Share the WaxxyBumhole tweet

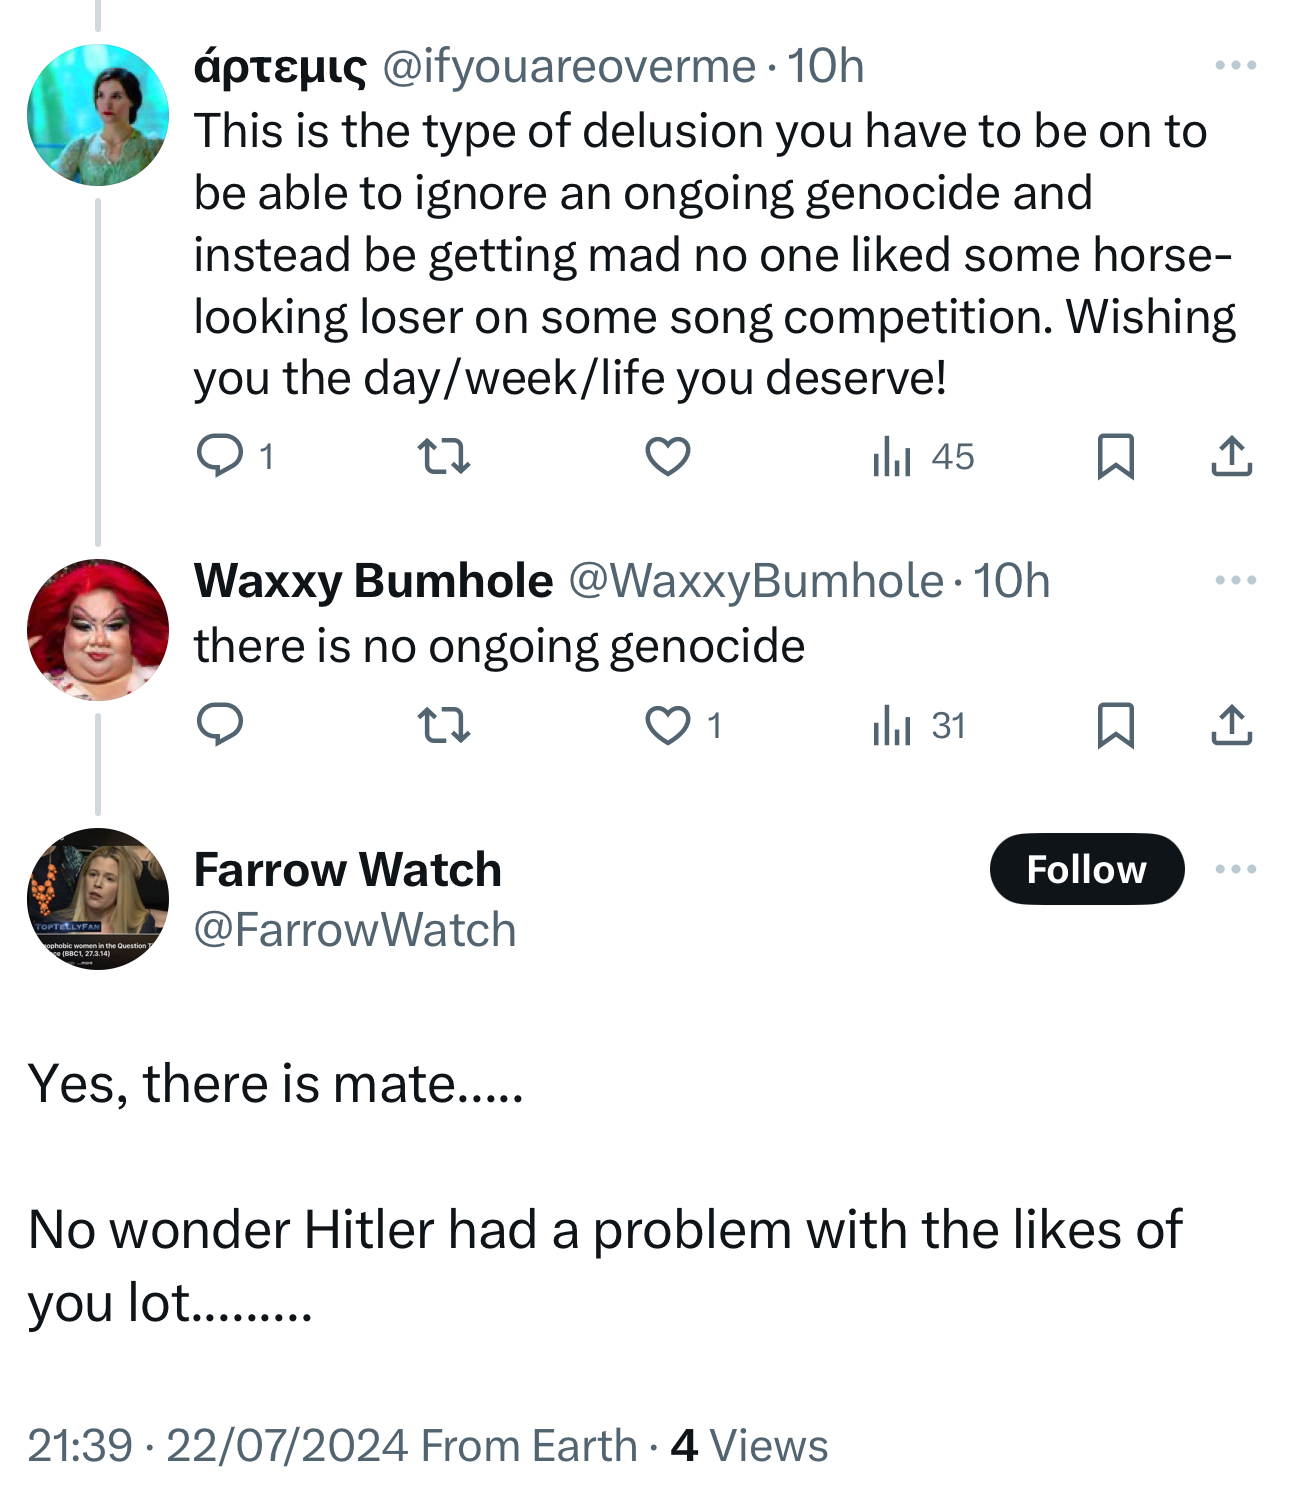point(1231,725)
